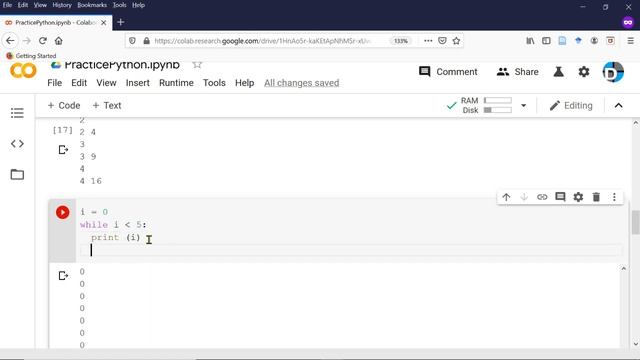The image size is (640, 360).
Task: Open Getting Started bookmark
Action: click(31, 56)
